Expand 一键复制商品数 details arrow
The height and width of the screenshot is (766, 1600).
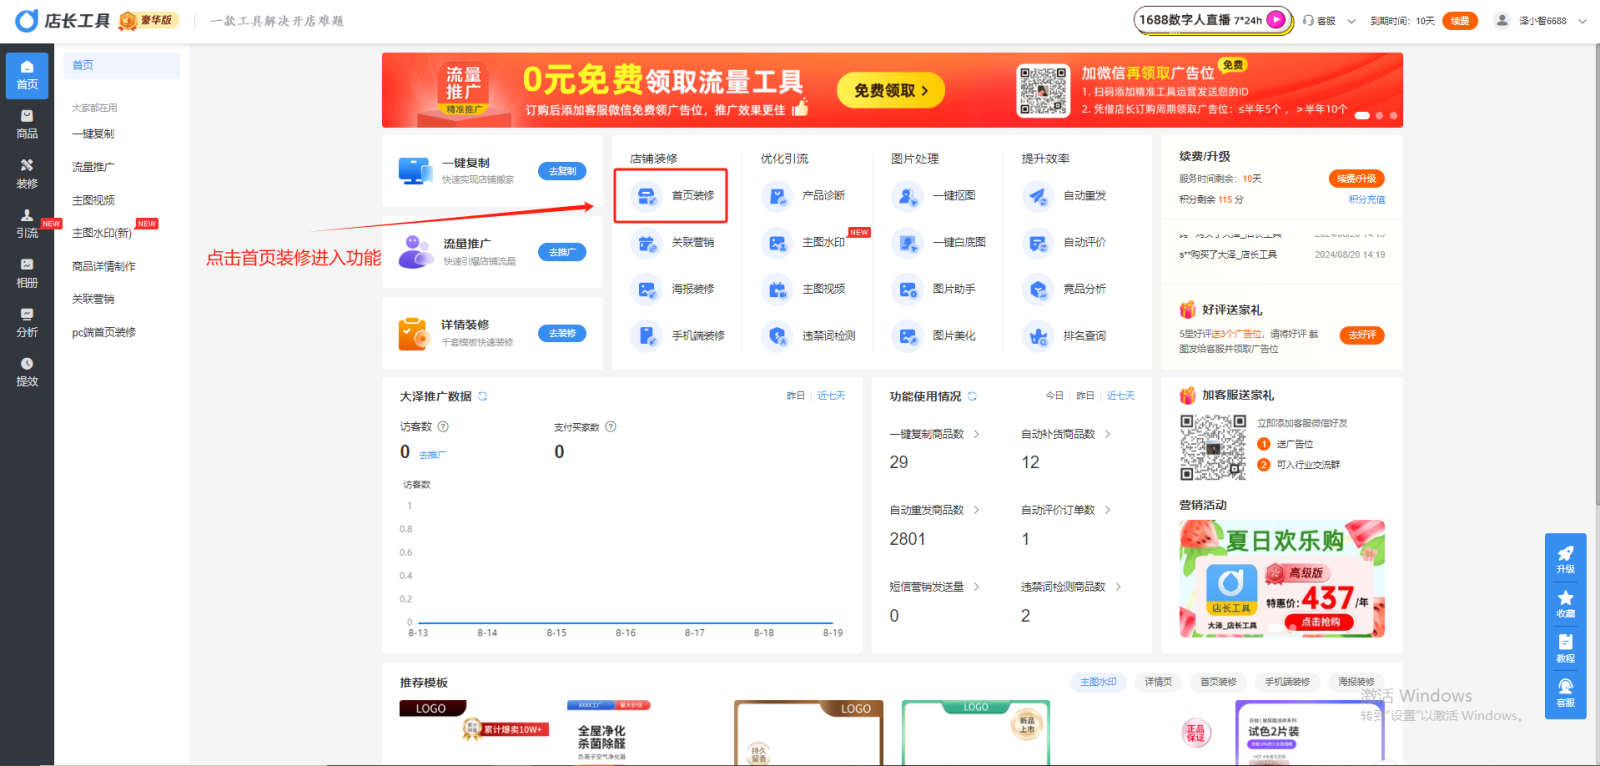977,434
